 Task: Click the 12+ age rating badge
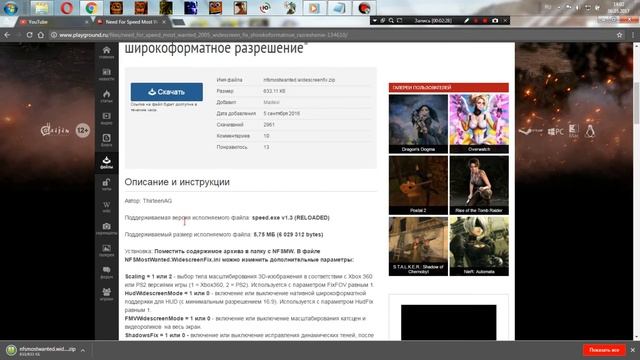pos(82,131)
